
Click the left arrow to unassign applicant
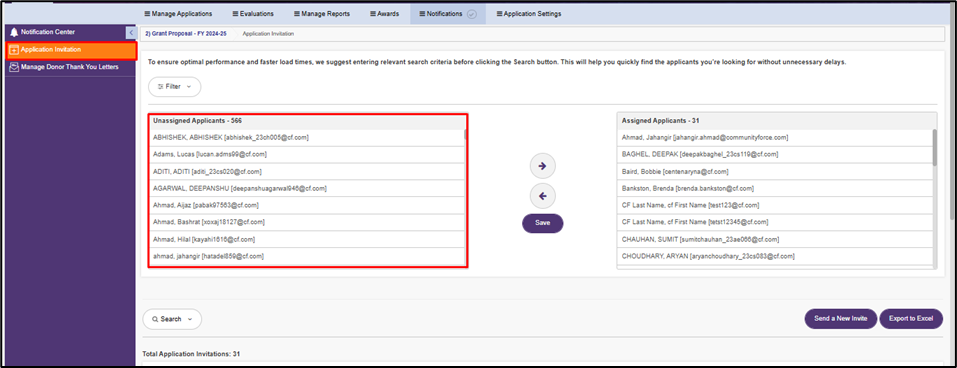543,196
